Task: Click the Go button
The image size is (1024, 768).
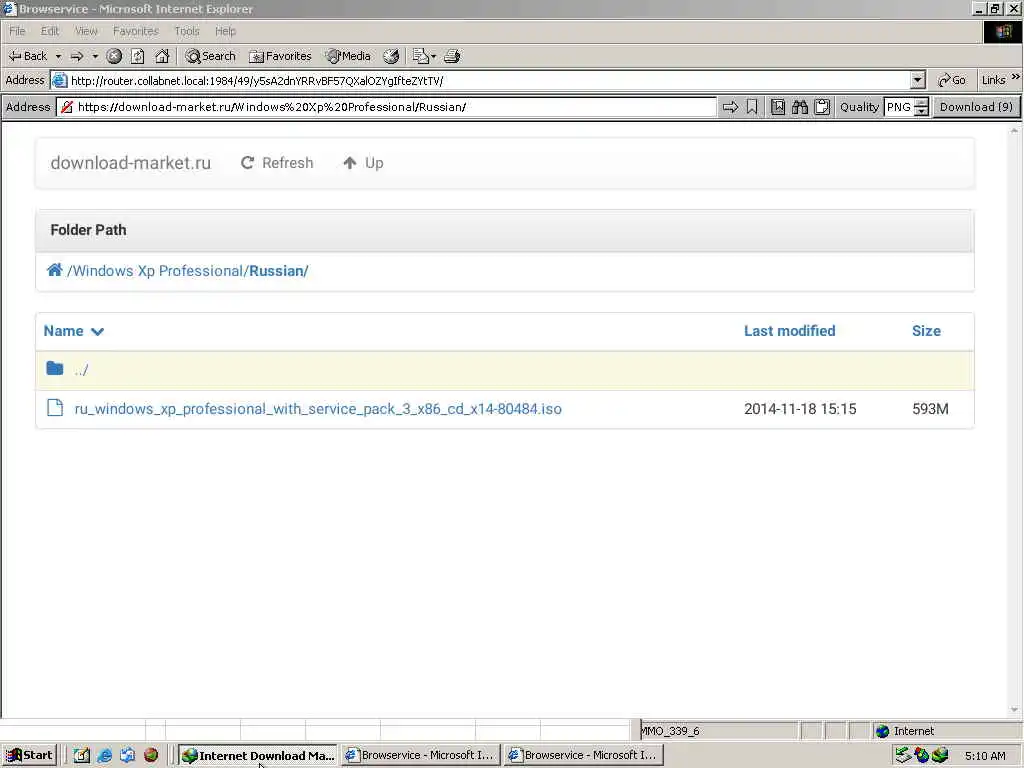Action: point(952,80)
